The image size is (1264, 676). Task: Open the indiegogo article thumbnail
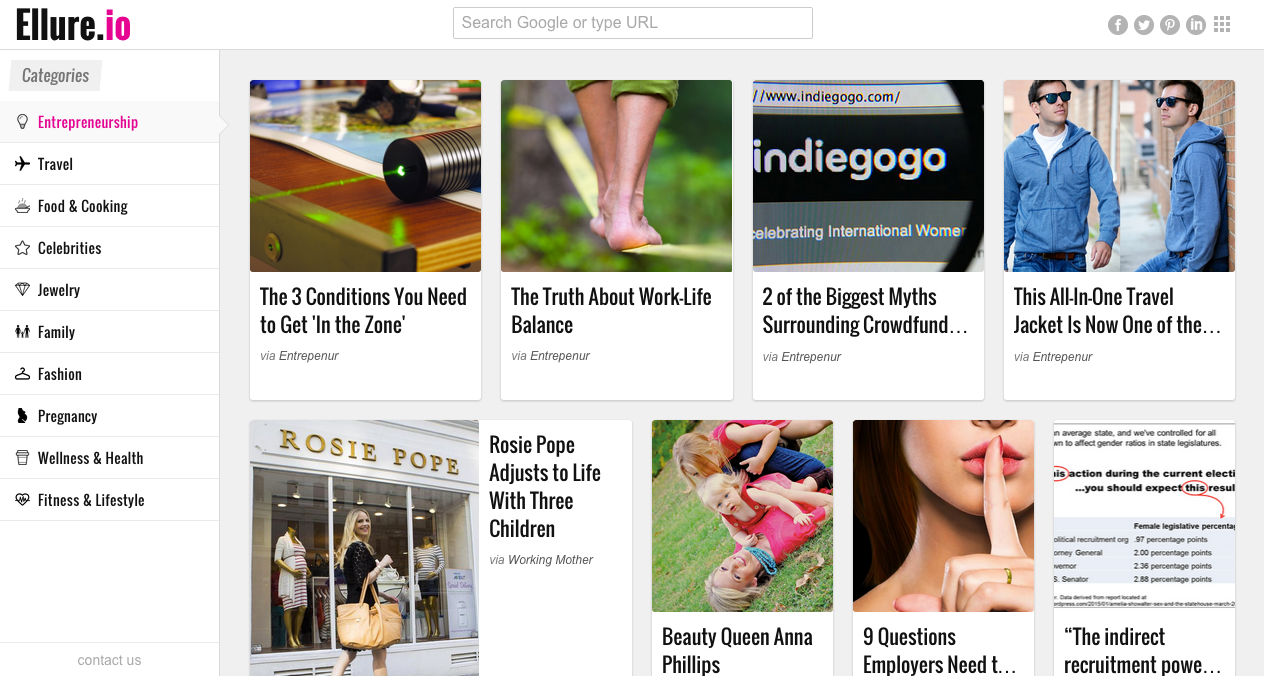pos(868,176)
